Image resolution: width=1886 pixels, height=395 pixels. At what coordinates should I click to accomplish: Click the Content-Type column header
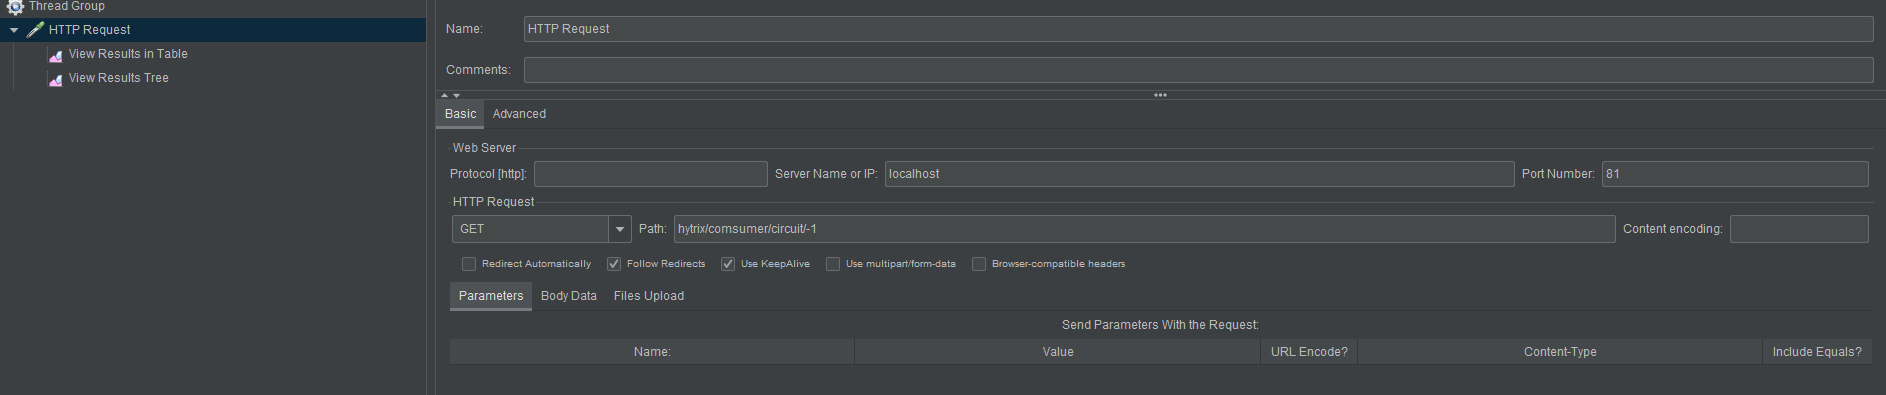point(1560,352)
